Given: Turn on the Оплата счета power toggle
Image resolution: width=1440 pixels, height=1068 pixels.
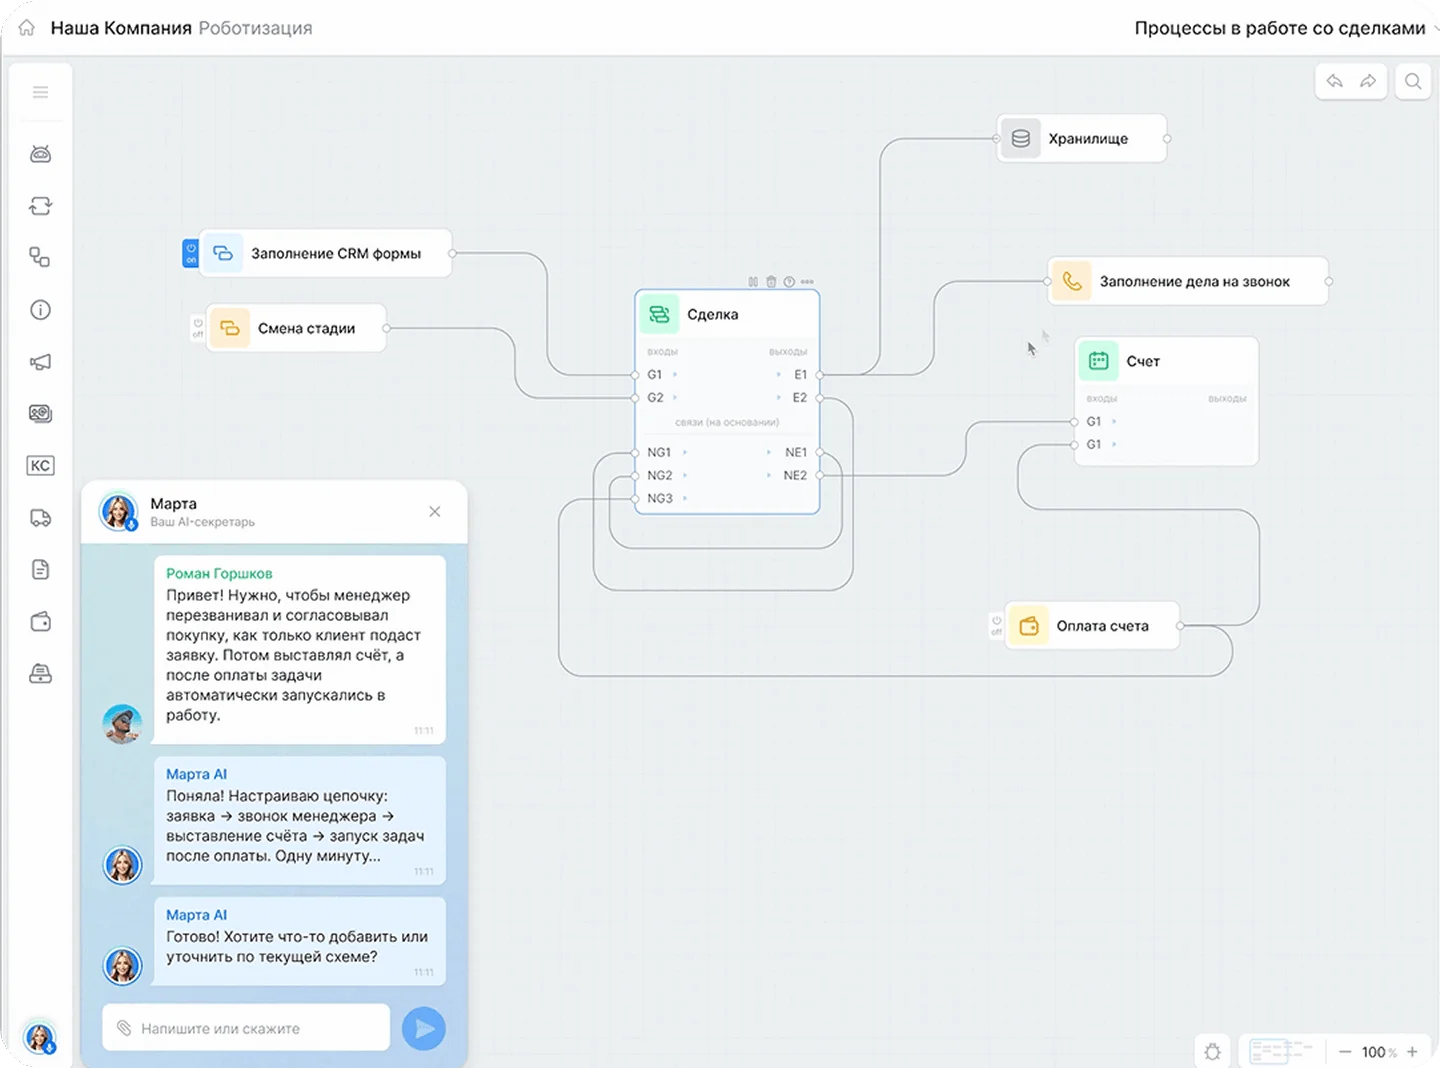Looking at the screenshot, I should point(996,626).
